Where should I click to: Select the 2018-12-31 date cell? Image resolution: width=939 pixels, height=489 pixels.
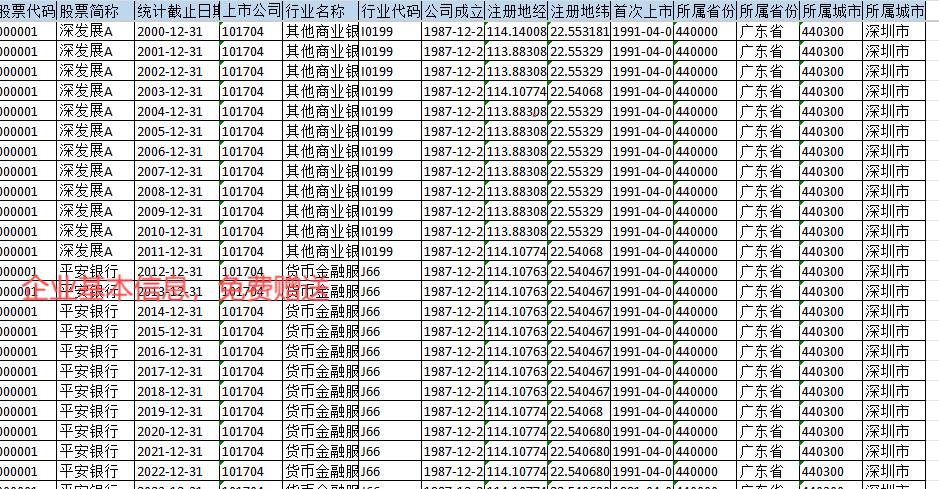(177, 391)
